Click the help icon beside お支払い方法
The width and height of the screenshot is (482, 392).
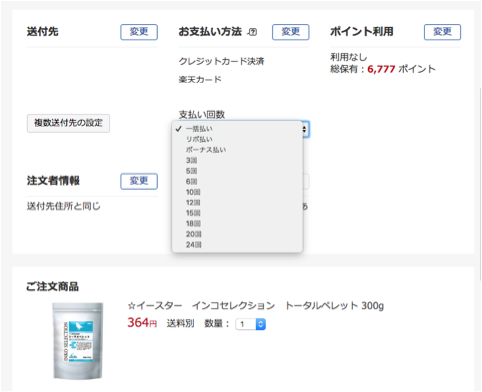pyautogui.click(x=253, y=32)
